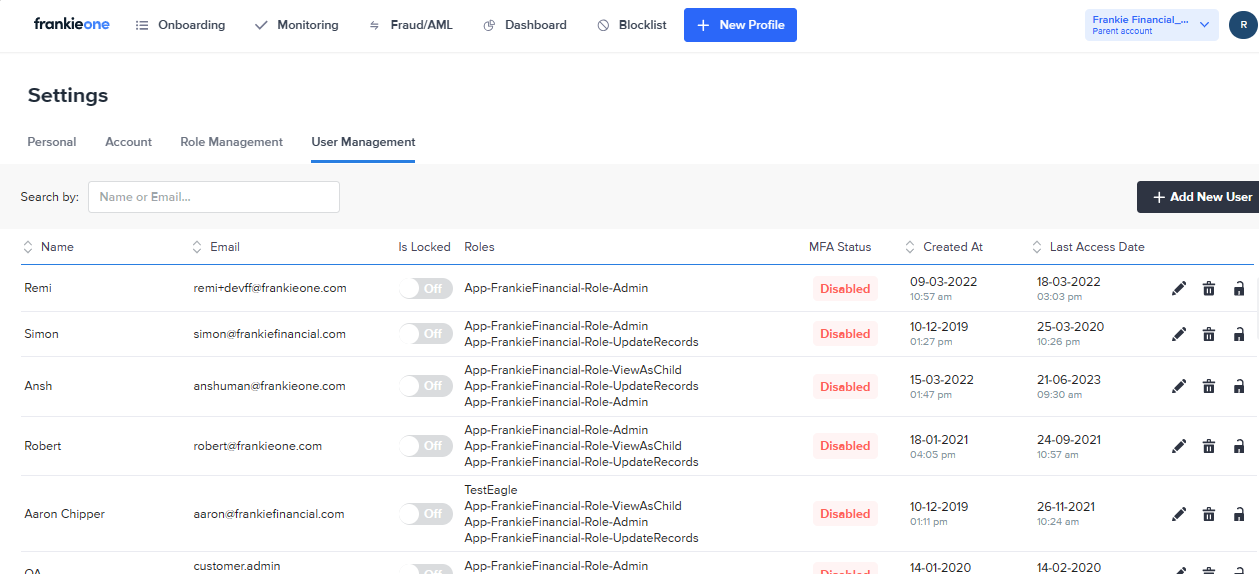
Task: Click lock icon in Remi's row
Action: [1239, 289]
